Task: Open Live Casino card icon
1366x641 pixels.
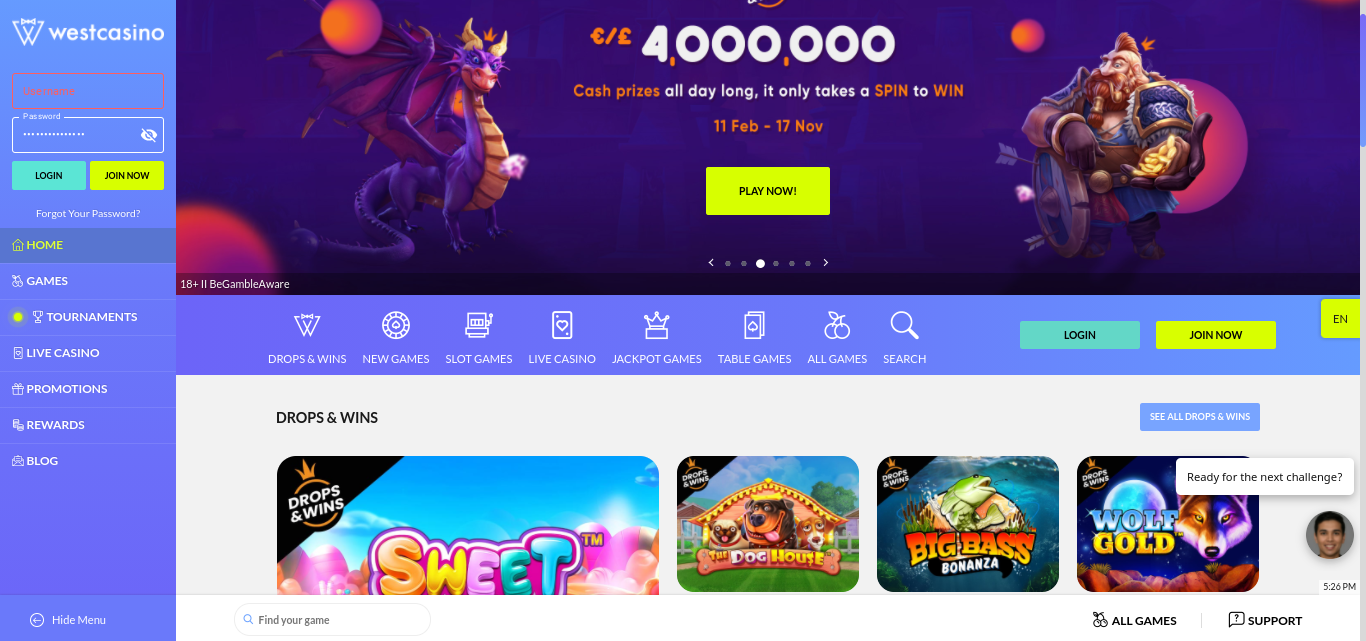Action: 562,326
